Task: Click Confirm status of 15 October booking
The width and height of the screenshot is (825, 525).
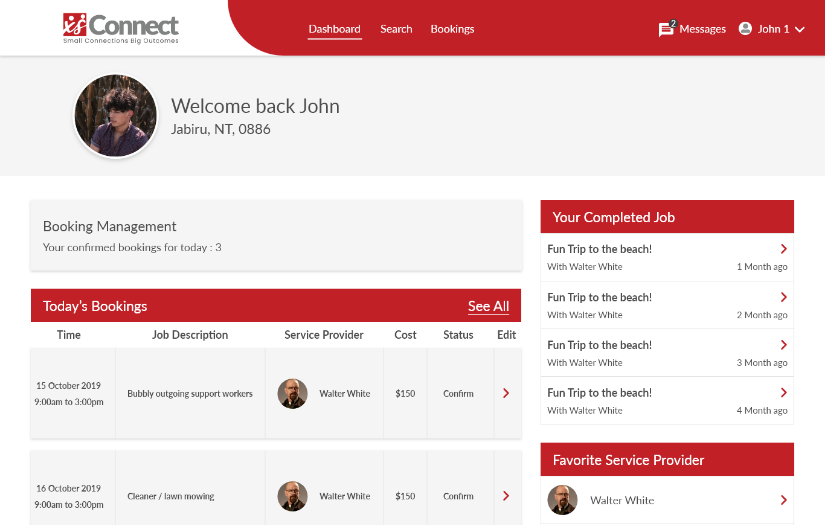Action: tap(458, 393)
